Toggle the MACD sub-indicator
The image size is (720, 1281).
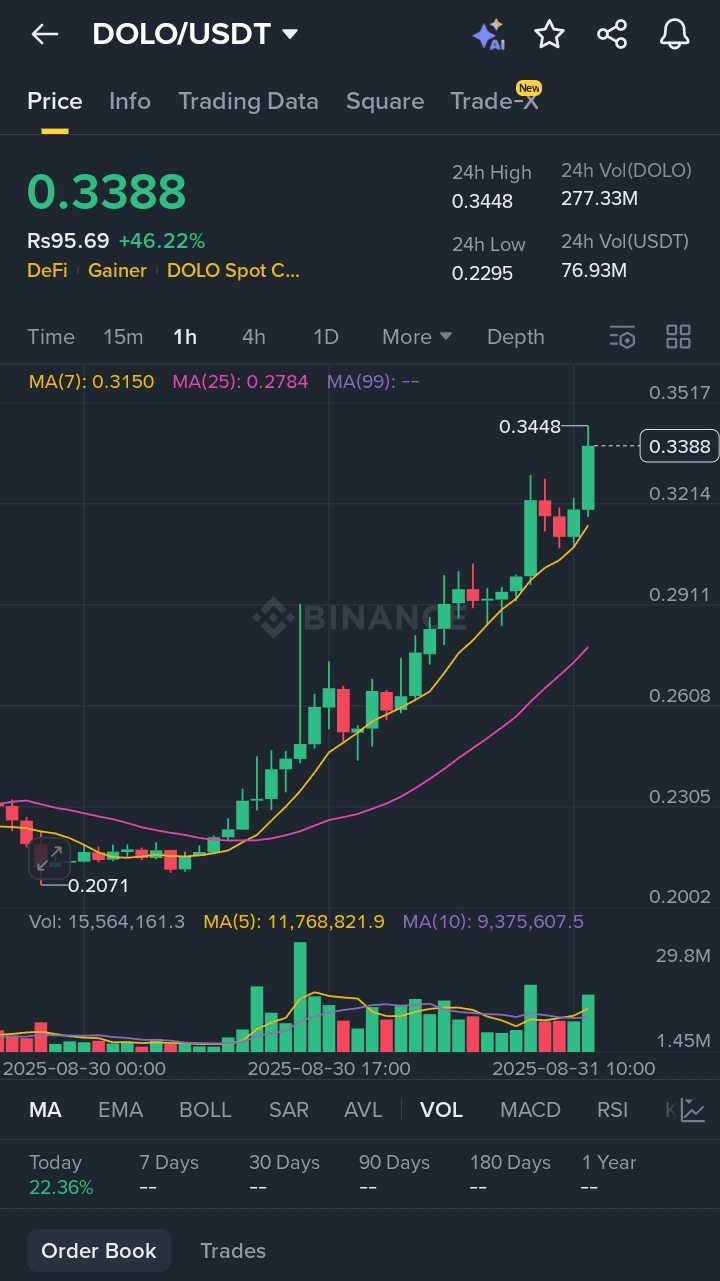click(530, 1110)
